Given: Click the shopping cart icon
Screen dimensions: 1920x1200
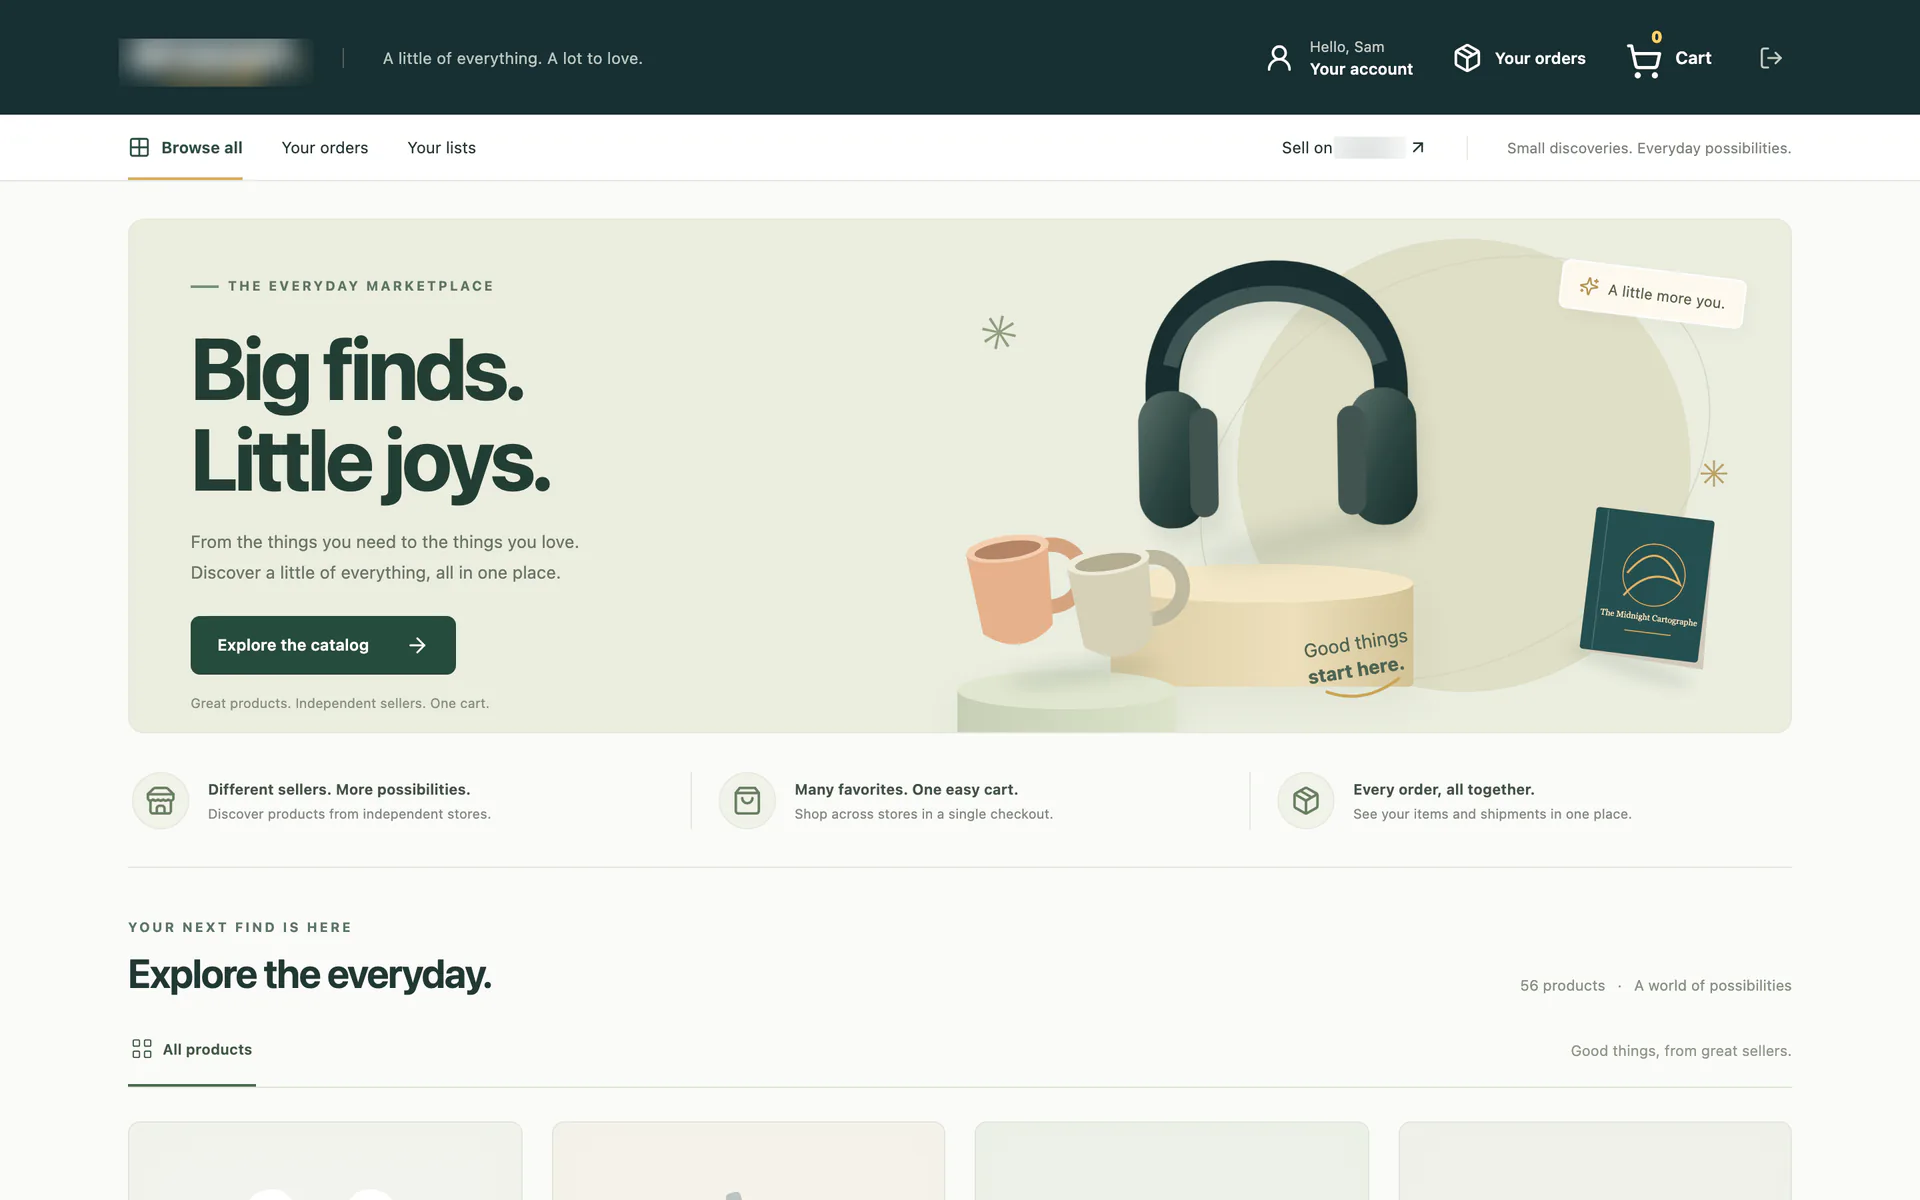Looking at the screenshot, I should [x=1644, y=60].
